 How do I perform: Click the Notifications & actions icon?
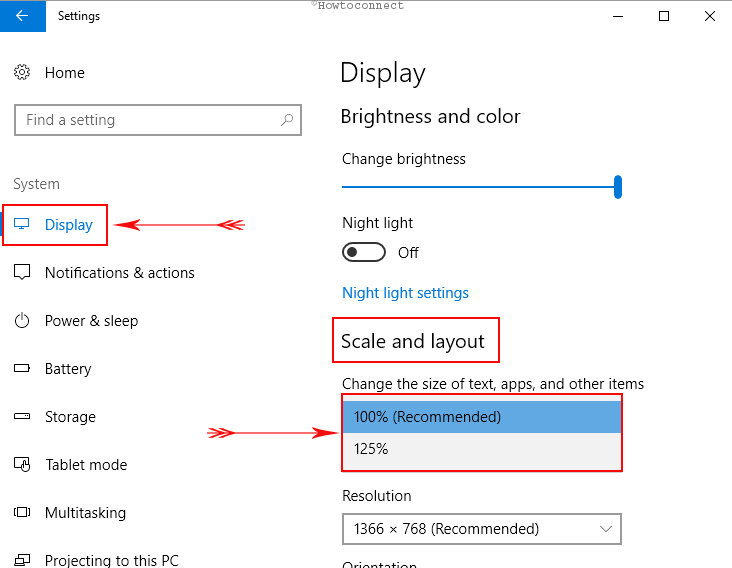(x=23, y=273)
